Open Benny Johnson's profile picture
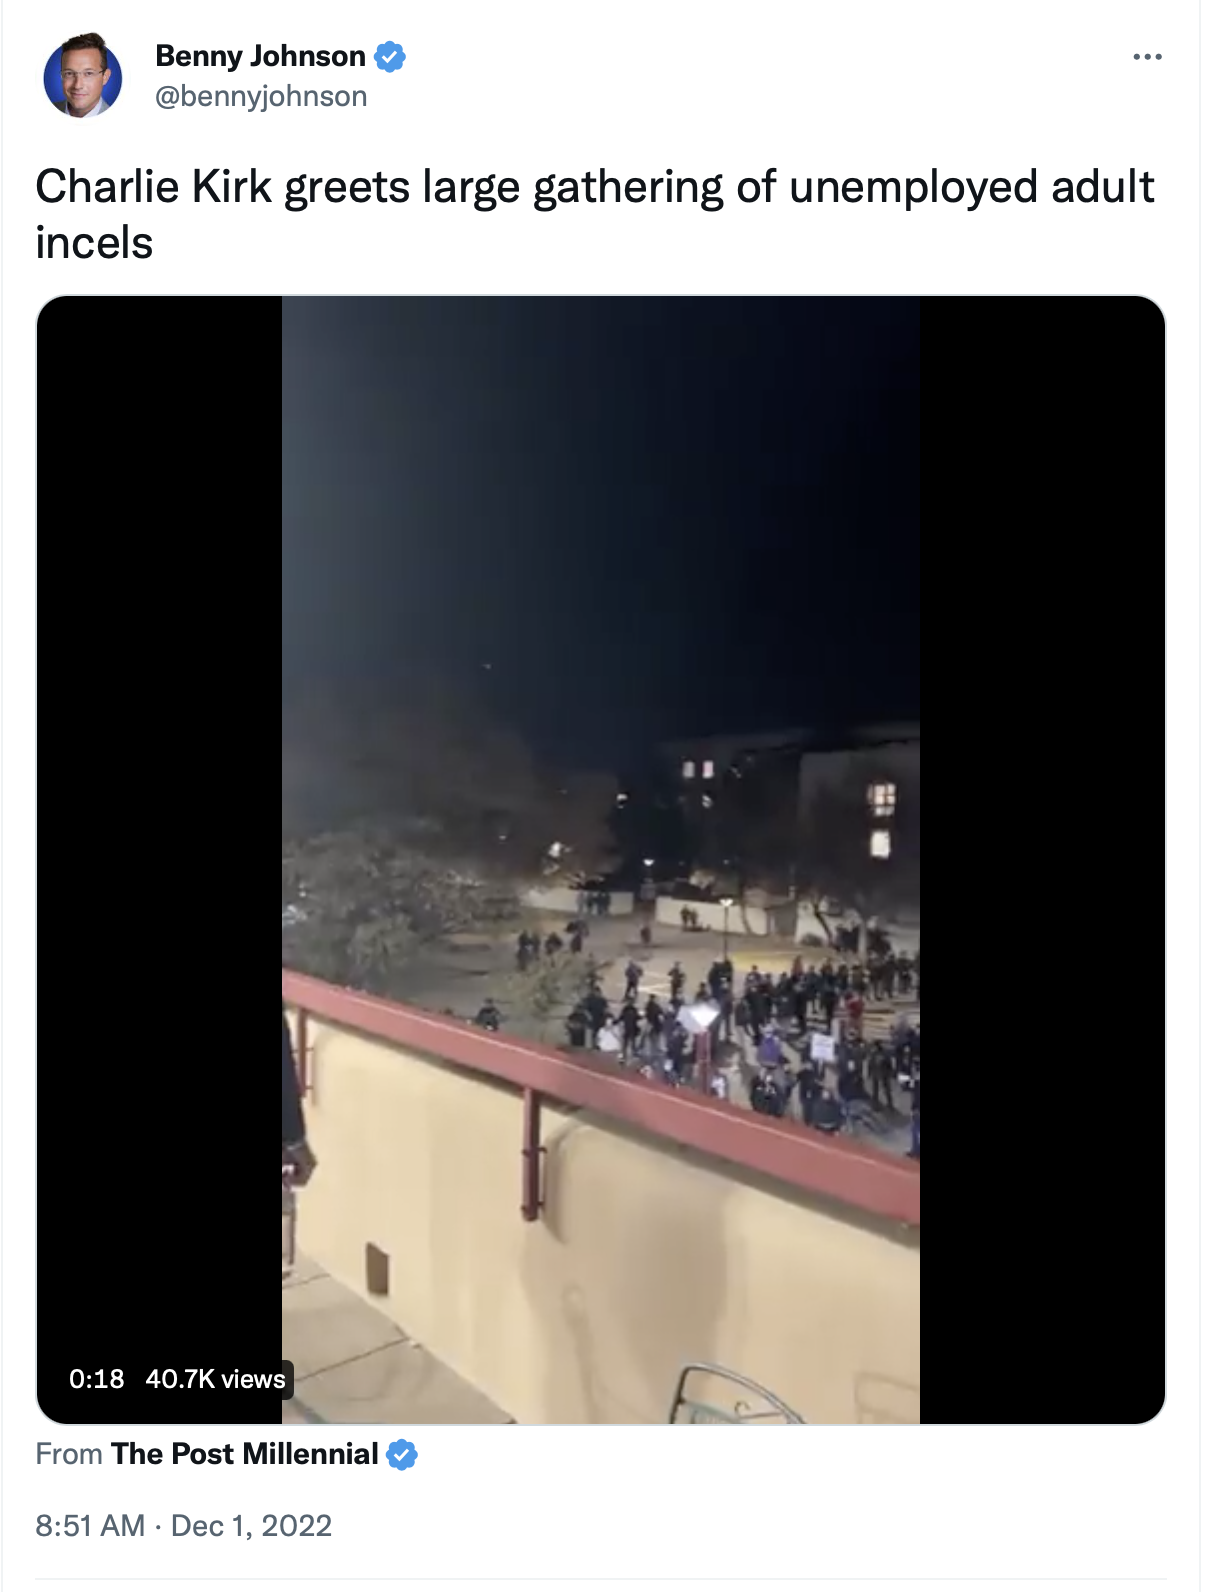This screenshot has width=1206, height=1592. (82, 76)
